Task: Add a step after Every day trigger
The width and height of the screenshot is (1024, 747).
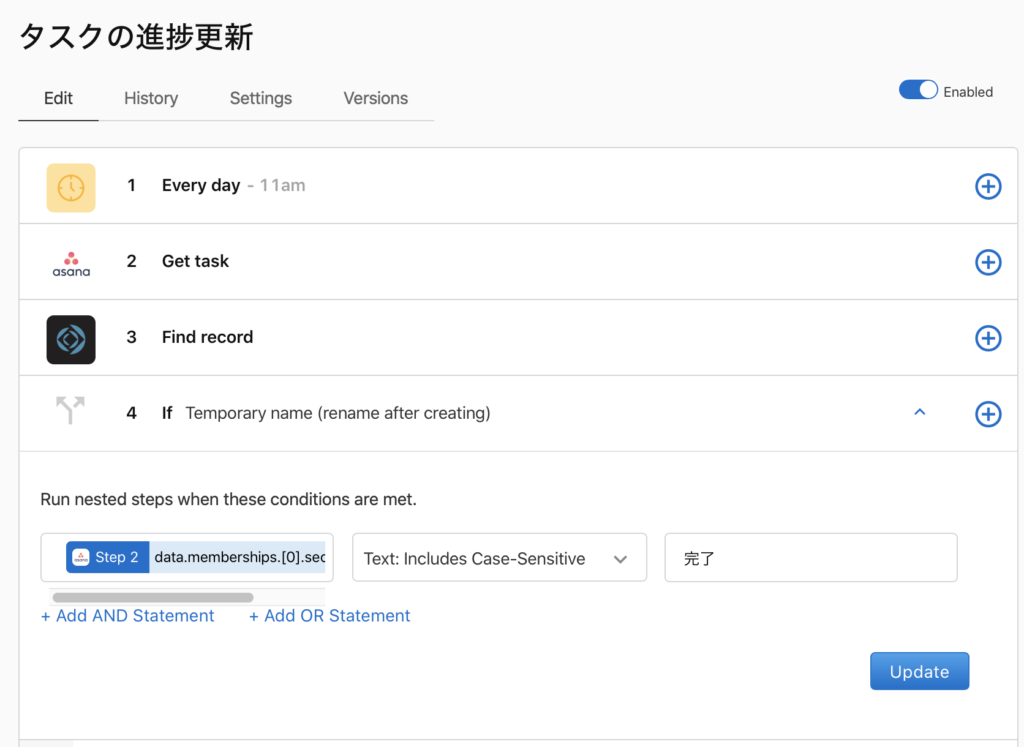Action: (x=987, y=186)
